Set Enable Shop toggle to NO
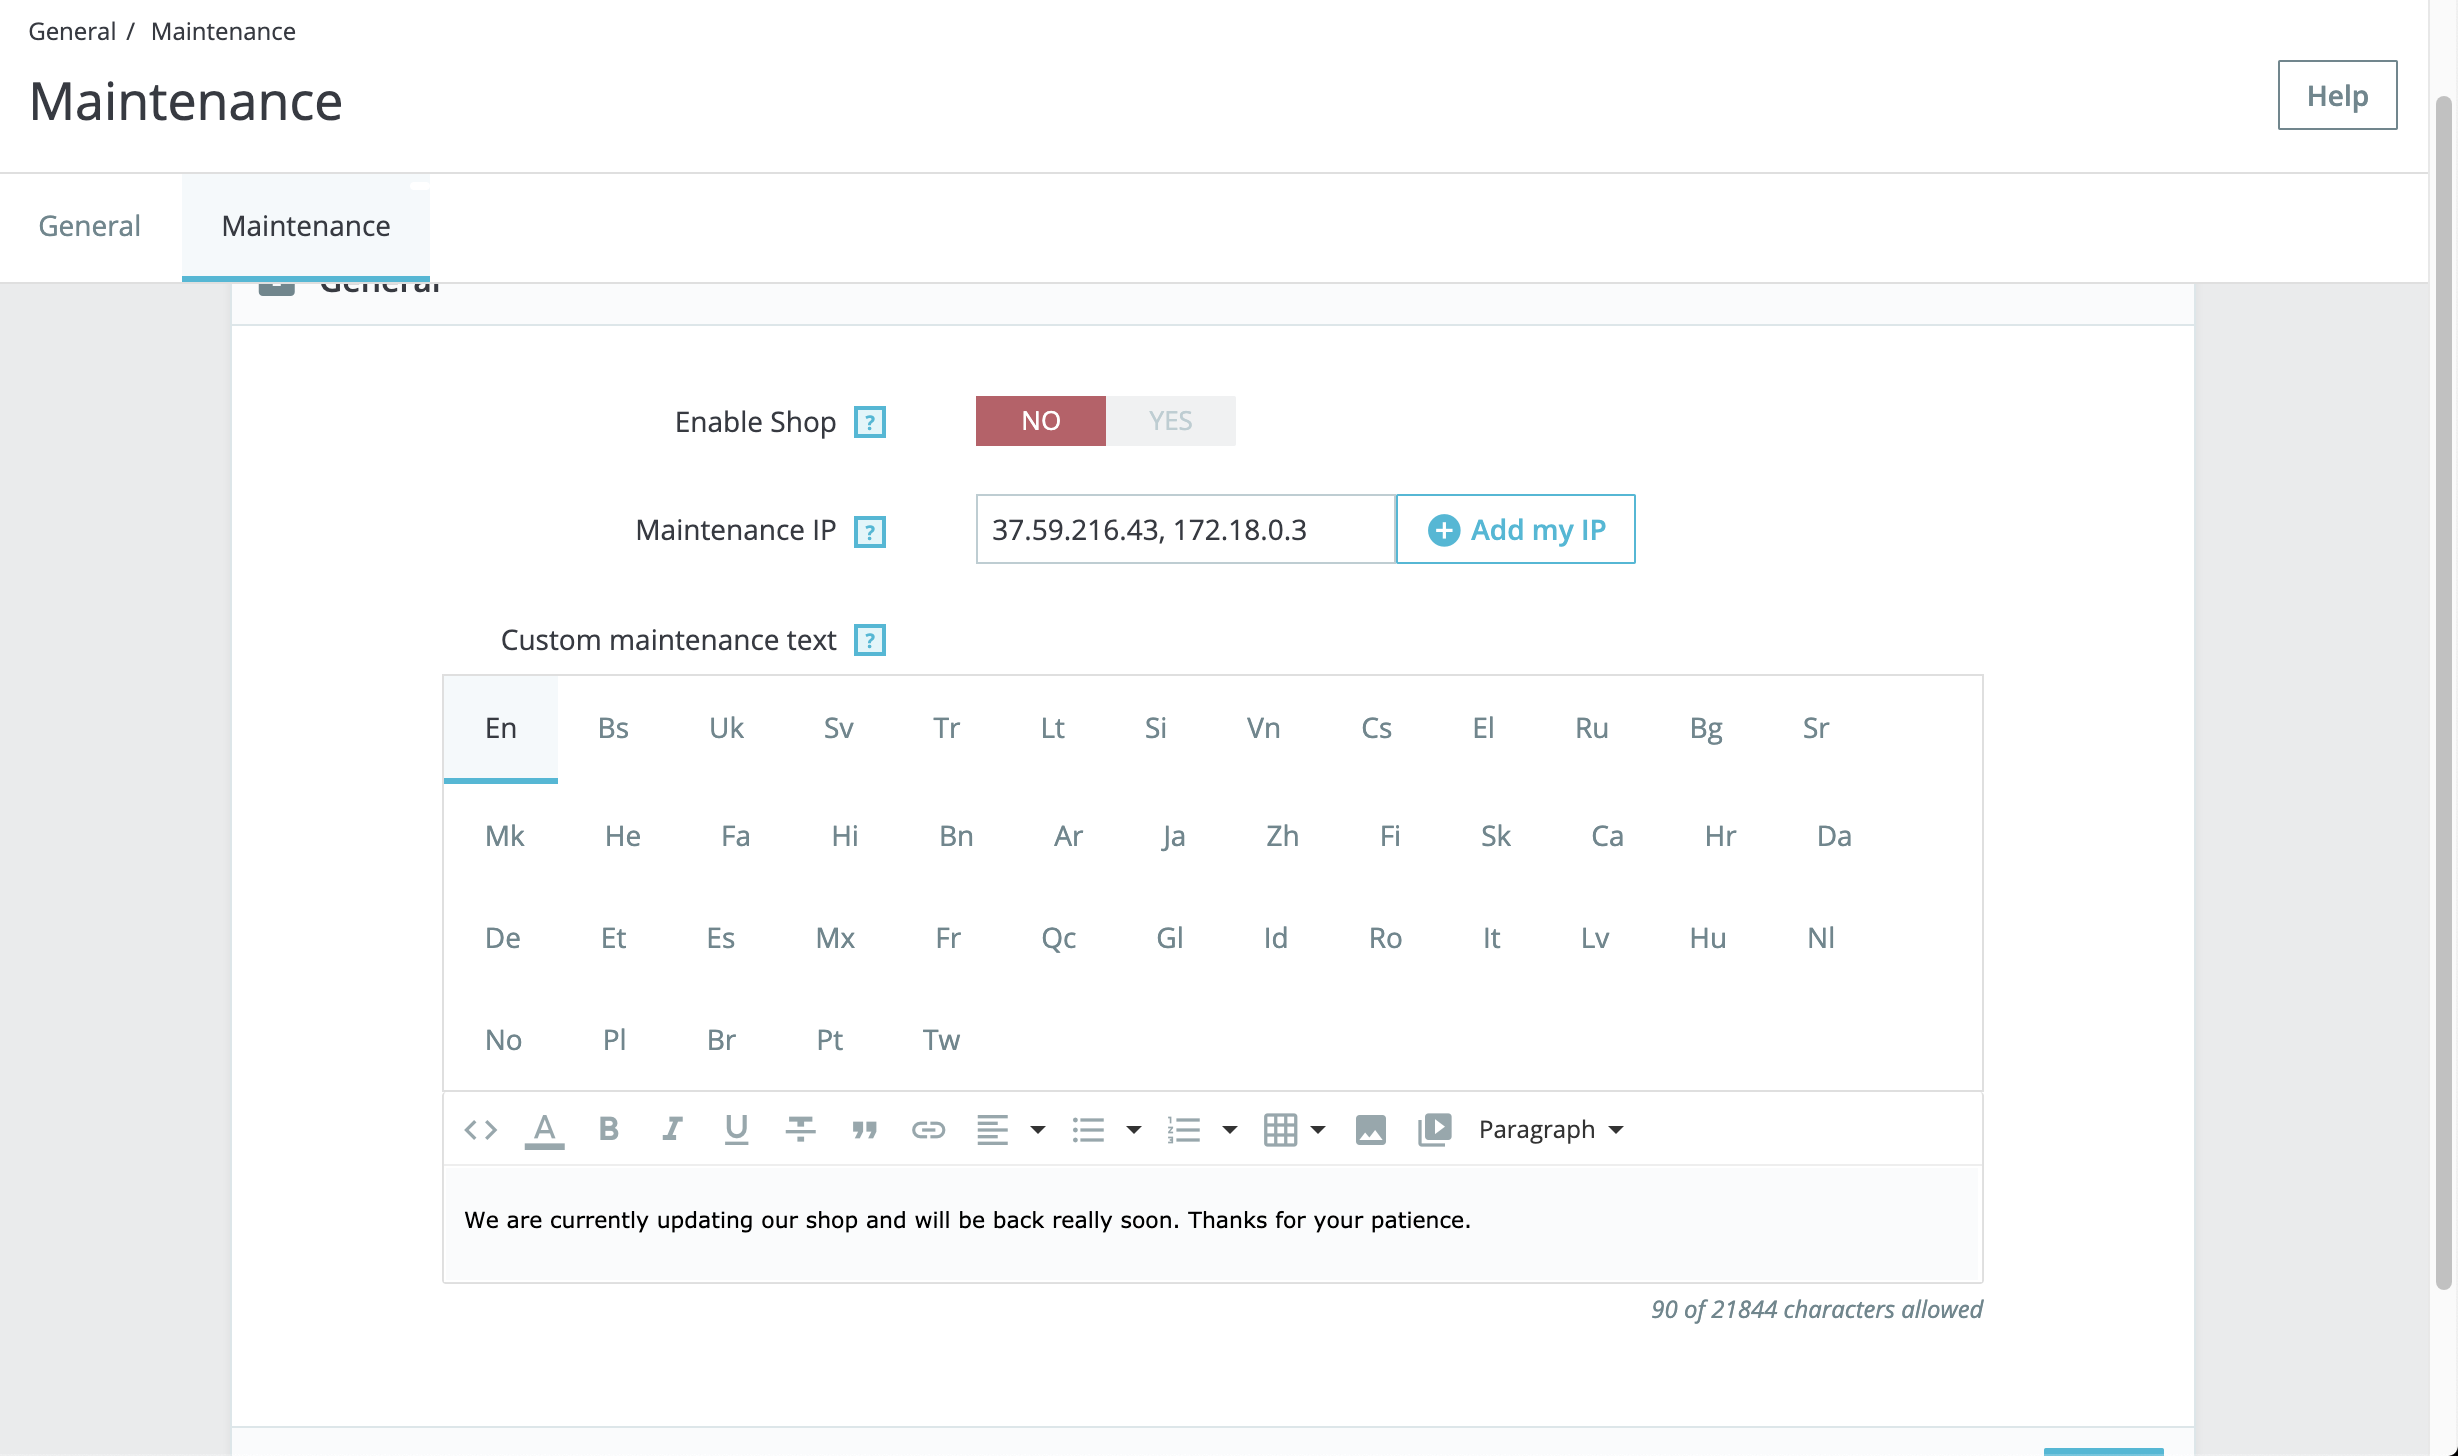This screenshot has height=1456, width=2458. click(1040, 421)
